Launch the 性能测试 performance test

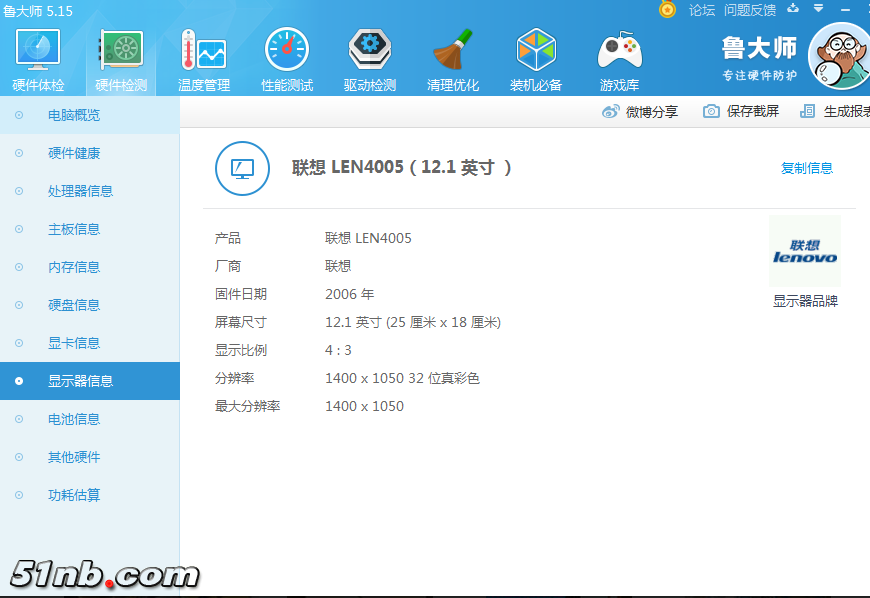coord(287,60)
